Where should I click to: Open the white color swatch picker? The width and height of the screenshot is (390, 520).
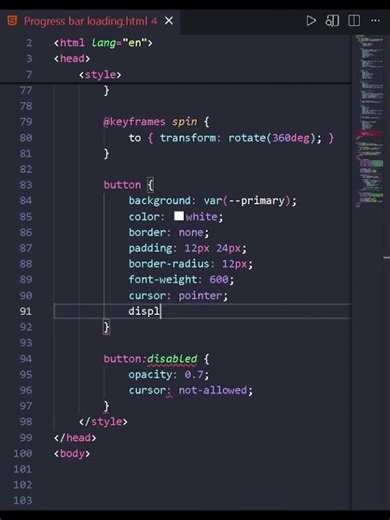click(x=179, y=216)
